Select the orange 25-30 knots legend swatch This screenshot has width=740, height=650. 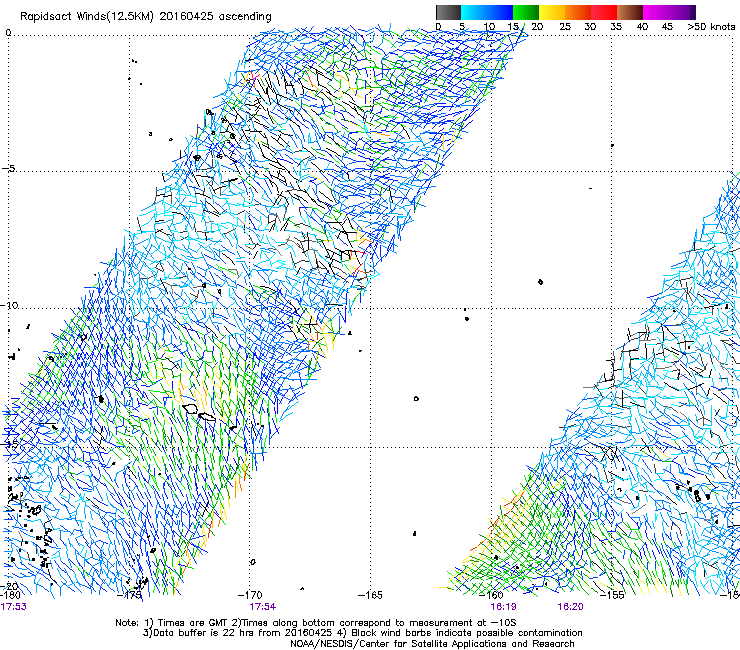(578, 12)
